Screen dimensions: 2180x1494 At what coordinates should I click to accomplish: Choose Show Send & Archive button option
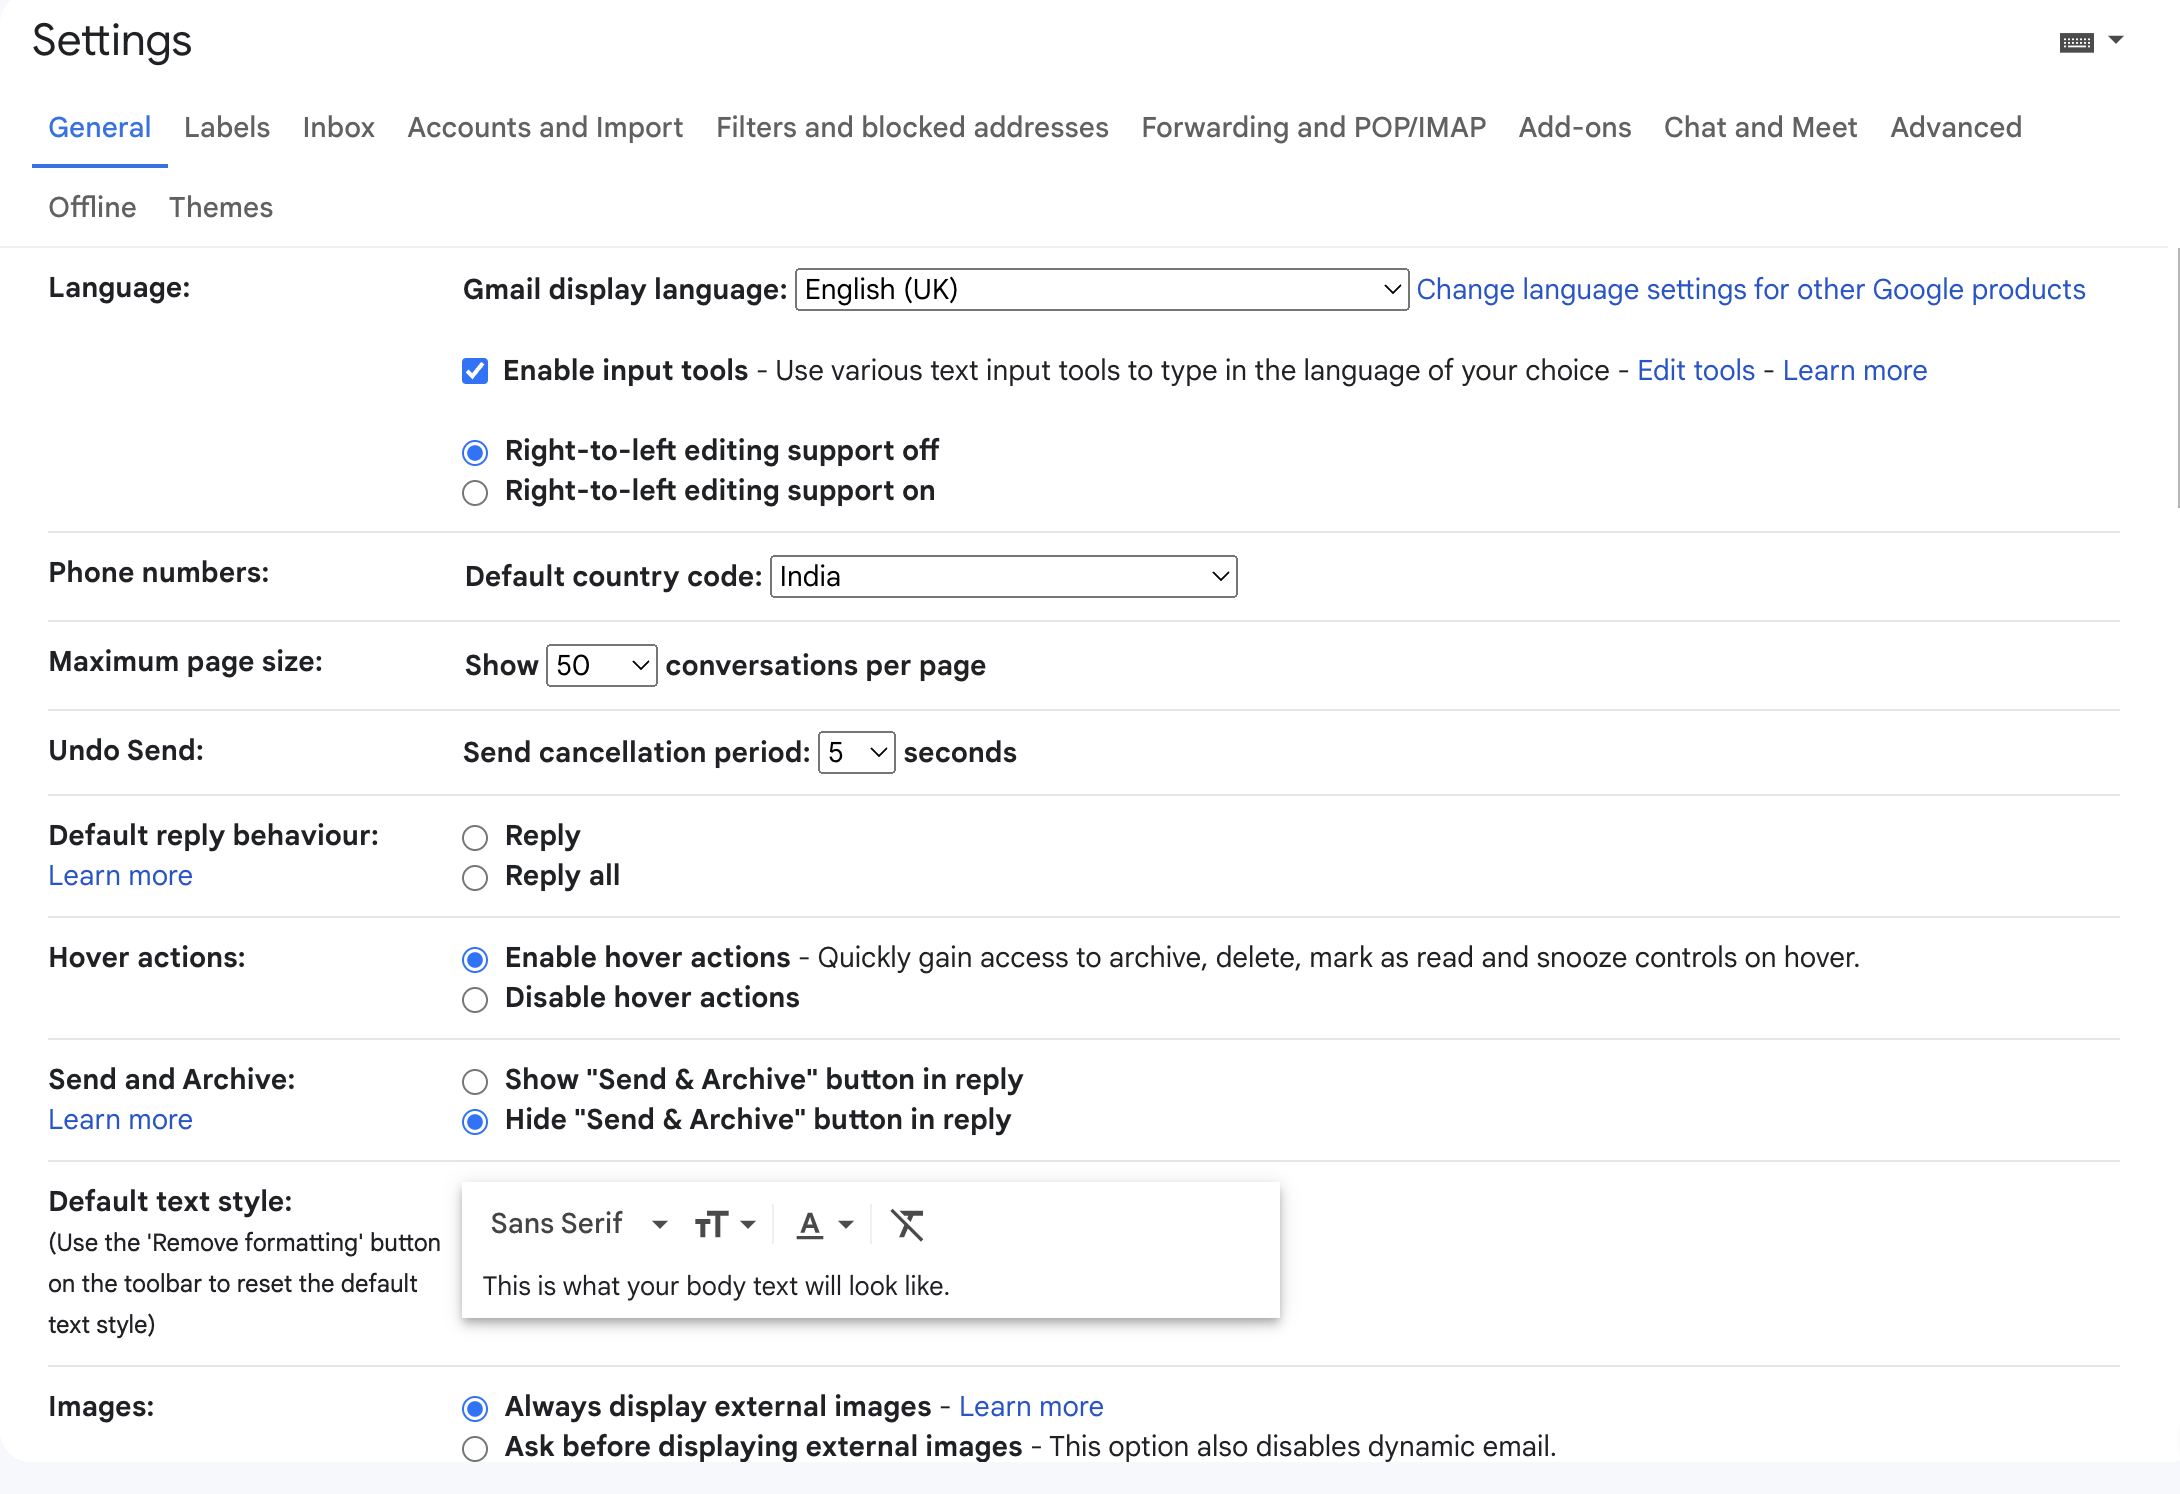coord(475,1082)
